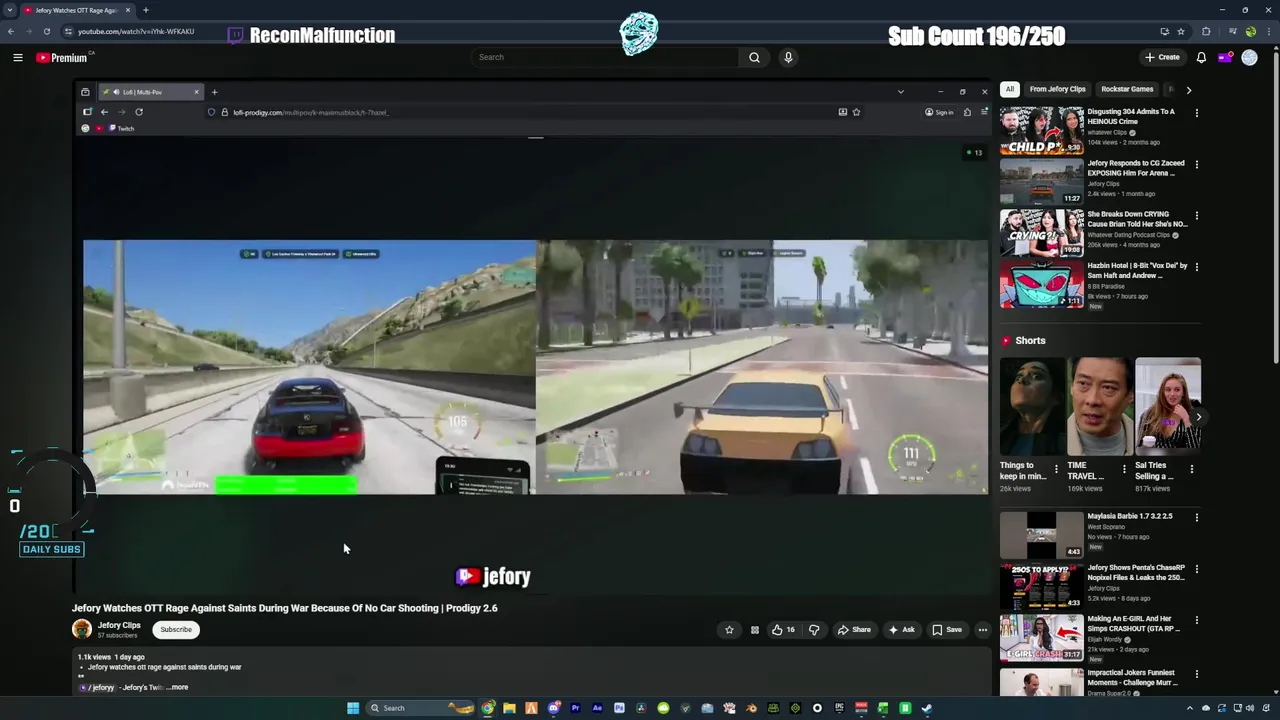Focus the YouTube search field

coord(604,57)
